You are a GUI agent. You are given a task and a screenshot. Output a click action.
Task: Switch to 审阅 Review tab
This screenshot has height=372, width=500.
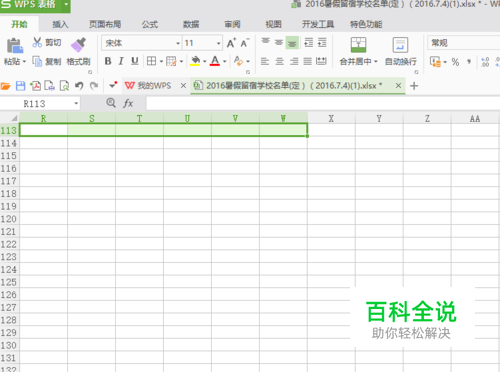(x=232, y=24)
